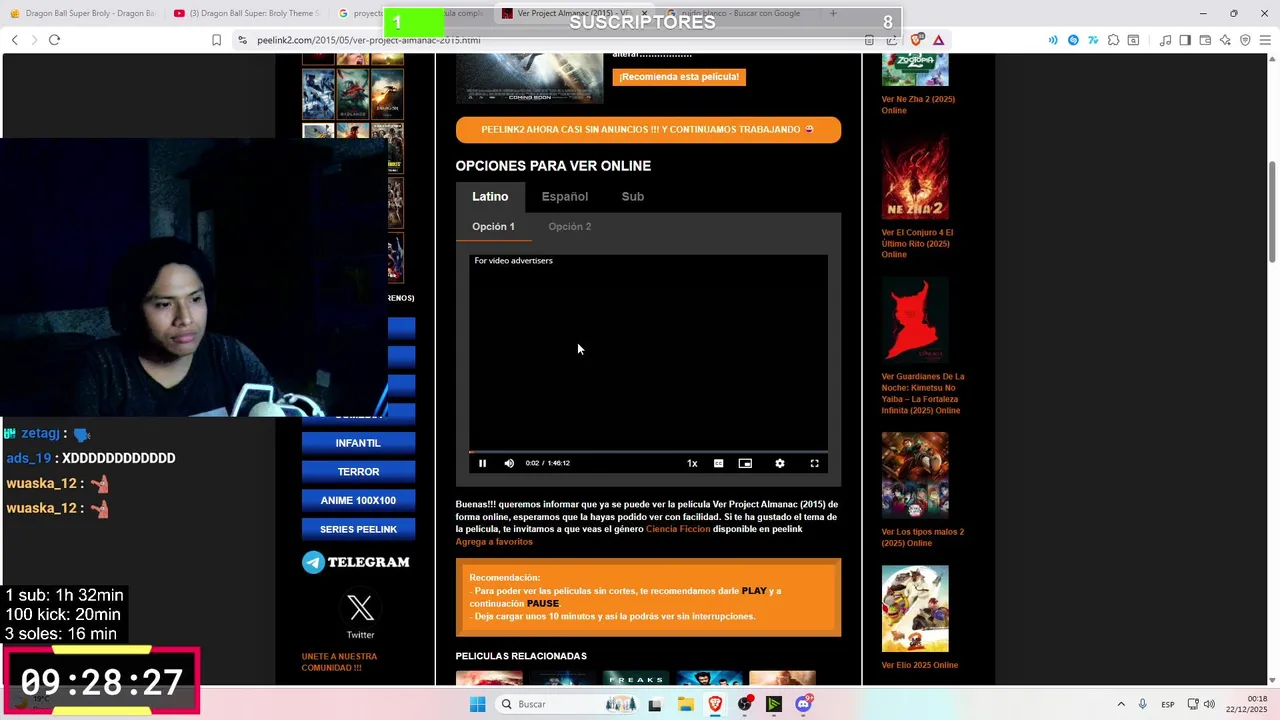Screen dimensions: 1280x720
Task: Open the Task View taskbar icon
Action: (x=655, y=704)
